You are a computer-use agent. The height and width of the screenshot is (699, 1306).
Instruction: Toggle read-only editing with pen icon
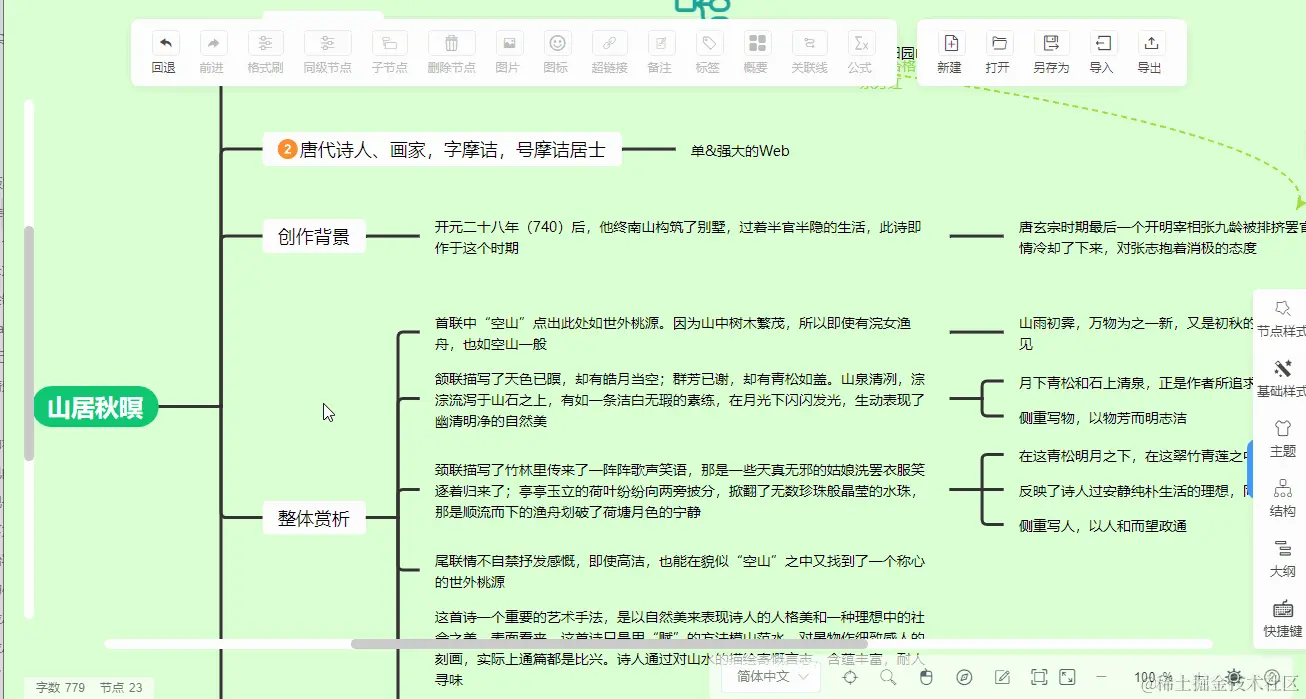point(1001,677)
